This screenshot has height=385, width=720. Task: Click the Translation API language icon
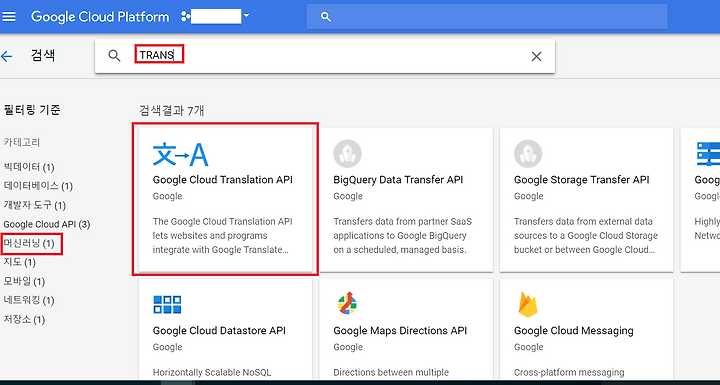[x=180, y=154]
